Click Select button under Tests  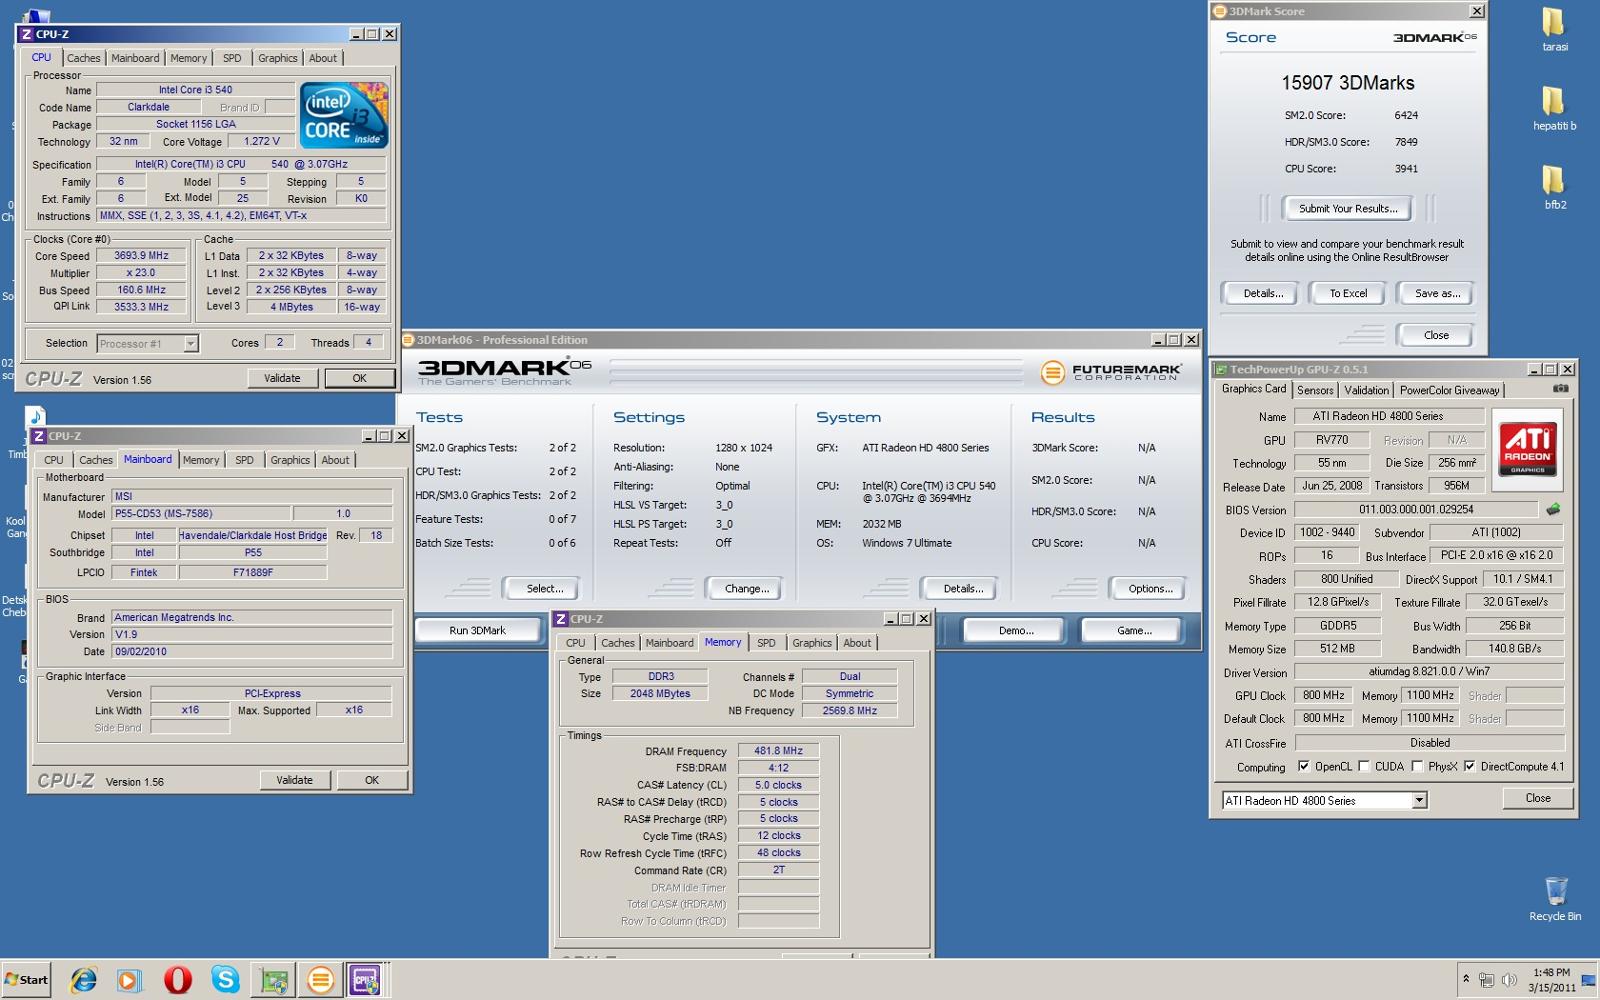click(545, 589)
